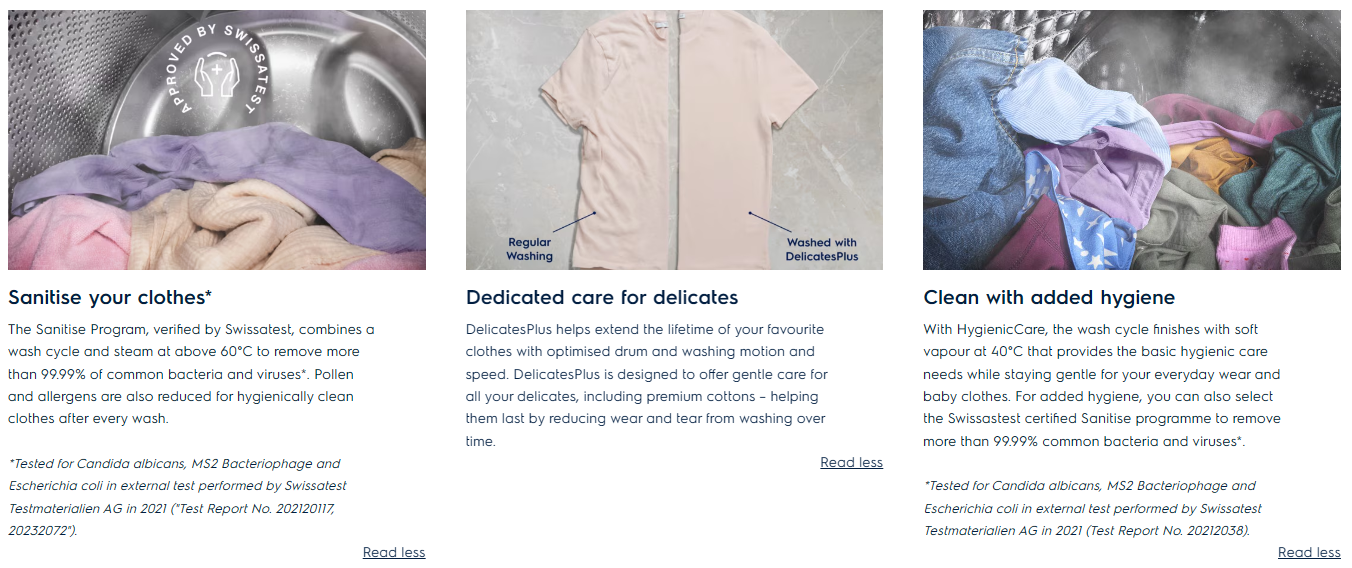Collapse delicates section with Read less
The width and height of the screenshot is (1352, 568).
coord(851,462)
